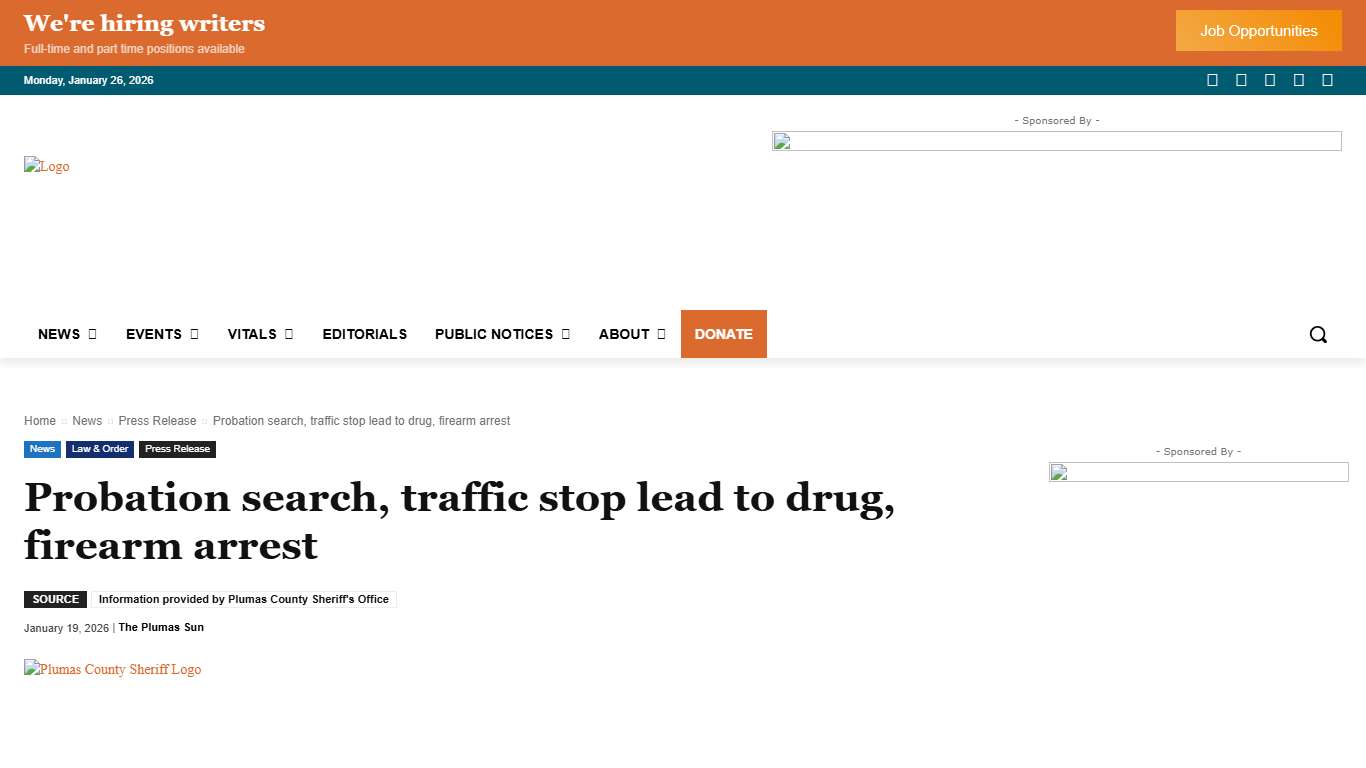Click the second social media icon in teal bar
The height and width of the screenshot is (768, 1366).
[x=1241, y=79]
